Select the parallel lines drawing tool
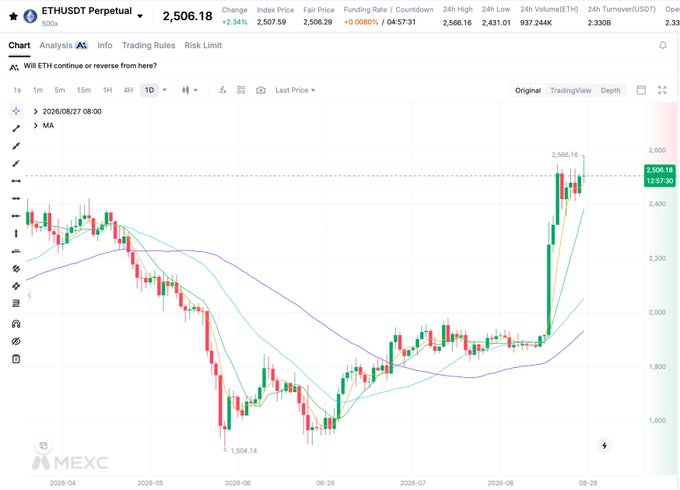 click(x=16, y=268)
